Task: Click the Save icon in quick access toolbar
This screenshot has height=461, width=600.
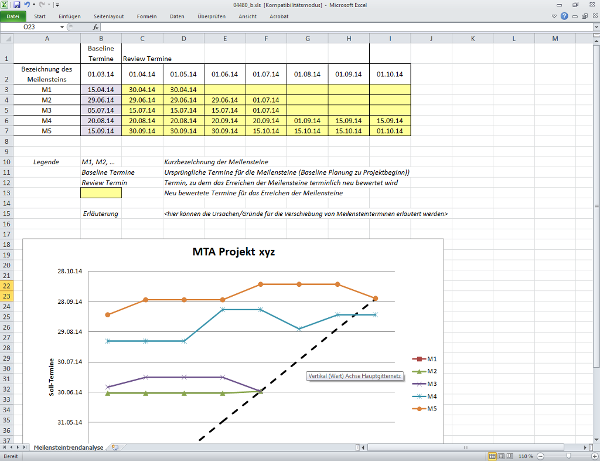Action: [x=16, y=5]
